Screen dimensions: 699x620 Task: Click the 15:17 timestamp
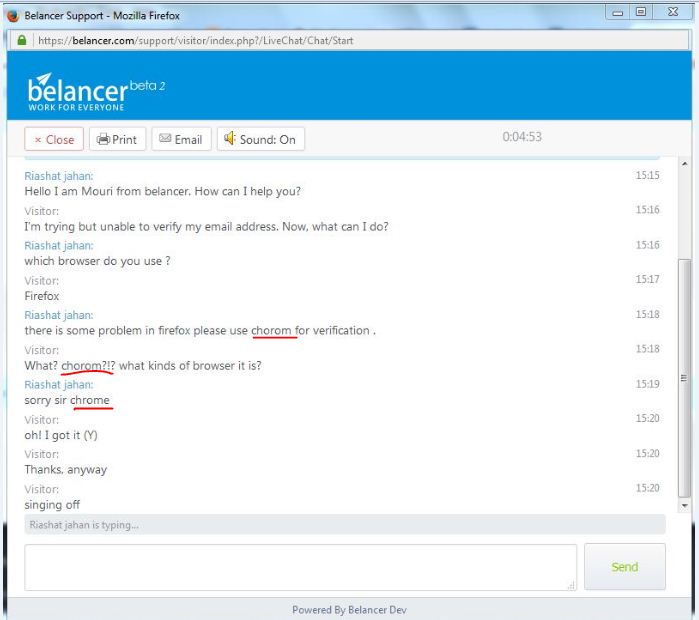click(x=647, y=279)
